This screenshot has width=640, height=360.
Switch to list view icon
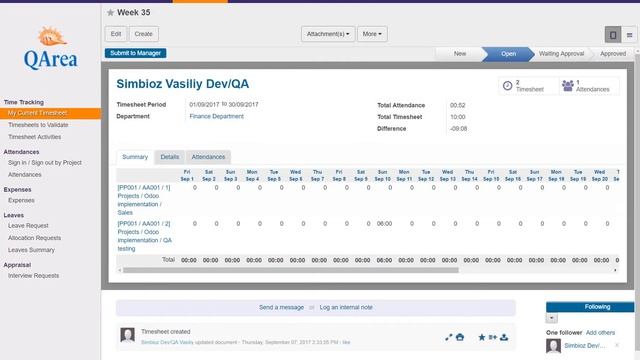[629, 35]
